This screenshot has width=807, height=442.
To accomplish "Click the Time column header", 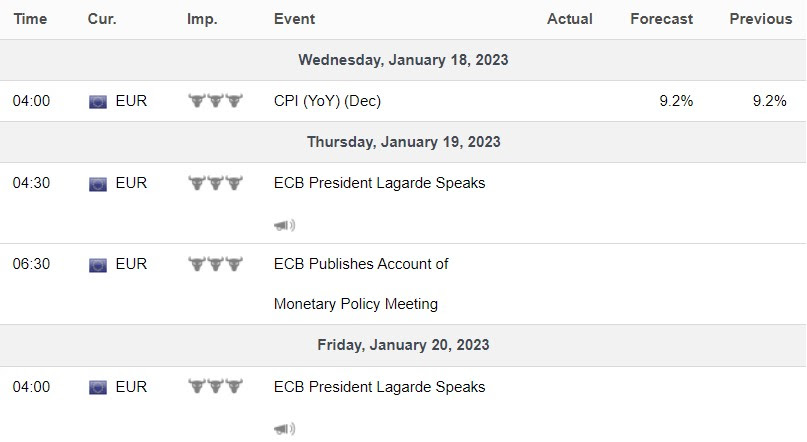I will [x=30, y=19].
